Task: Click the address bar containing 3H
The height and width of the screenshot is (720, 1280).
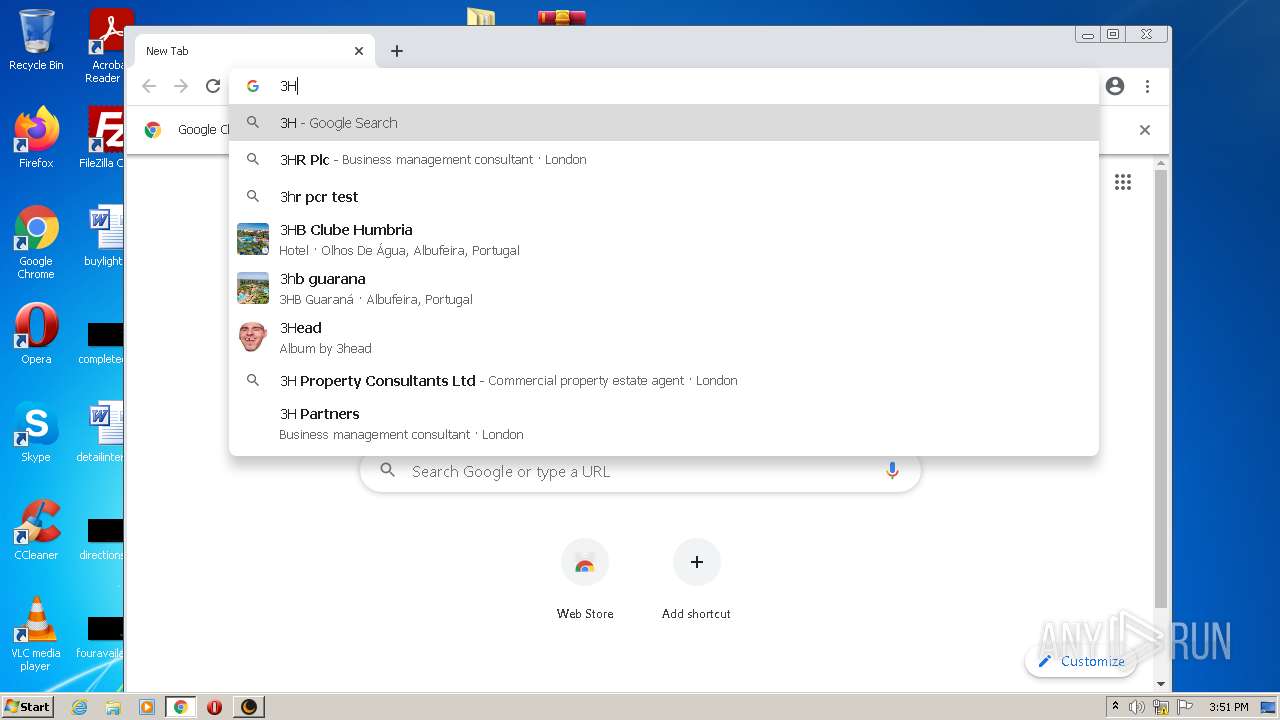Action: (x=665, y=86)
